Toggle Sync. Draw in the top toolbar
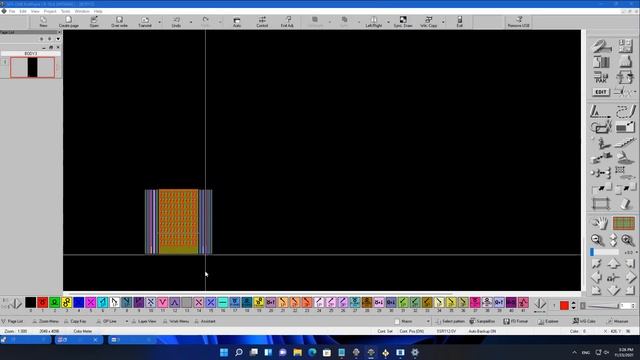 coord(403,22)
